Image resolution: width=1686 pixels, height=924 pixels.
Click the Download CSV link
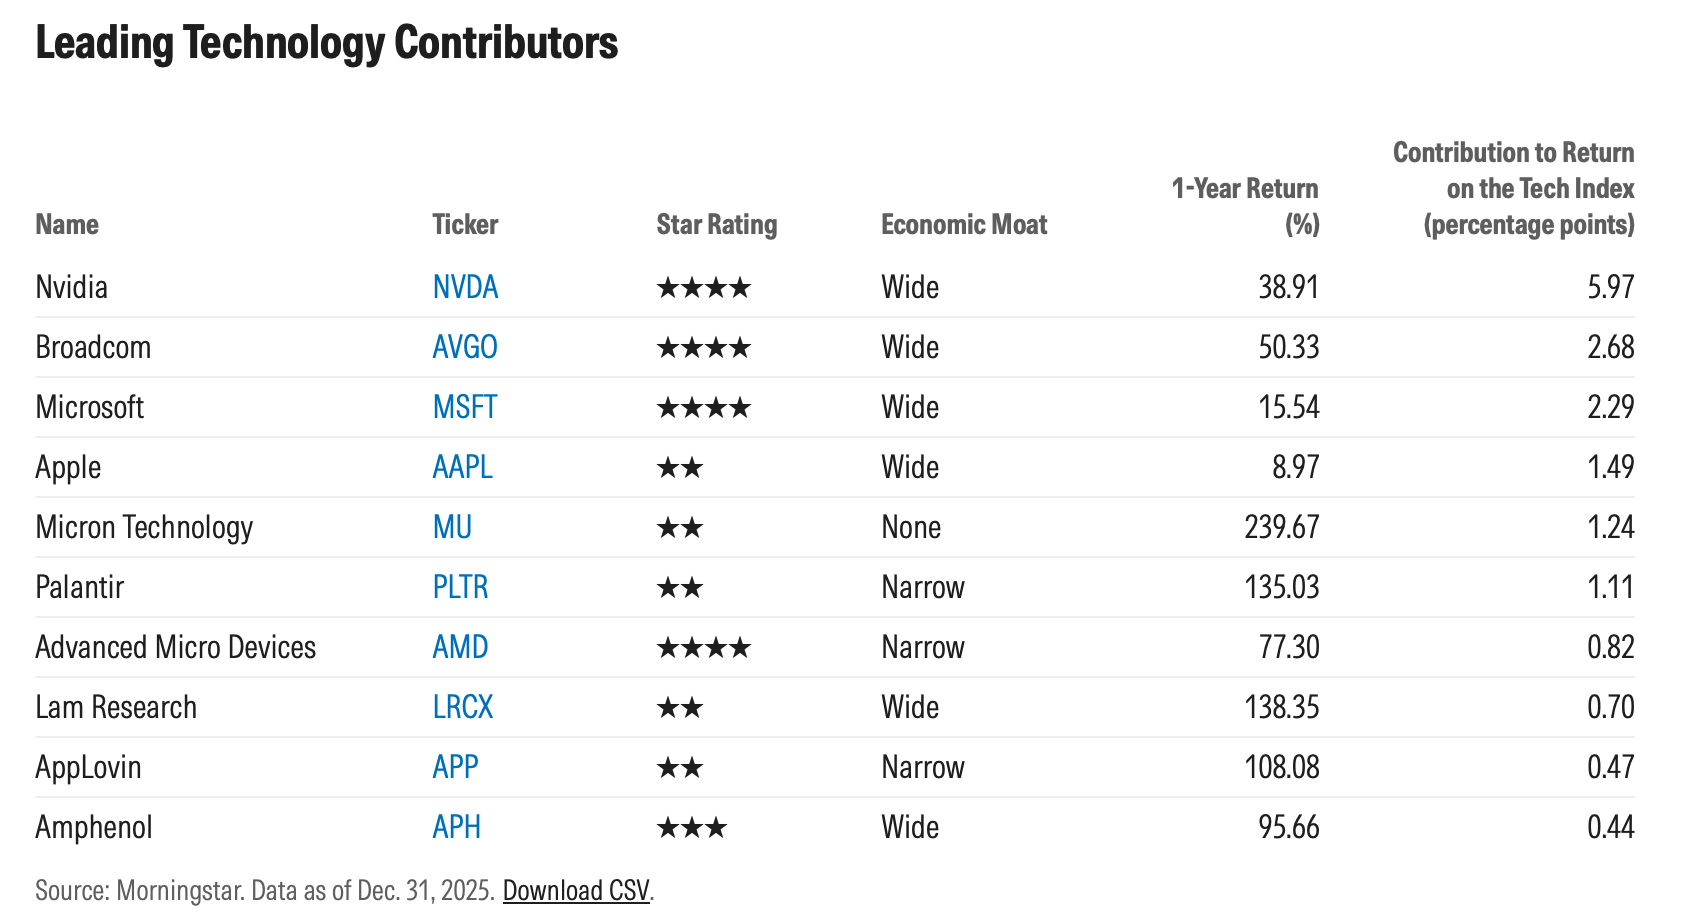point(576,890)
